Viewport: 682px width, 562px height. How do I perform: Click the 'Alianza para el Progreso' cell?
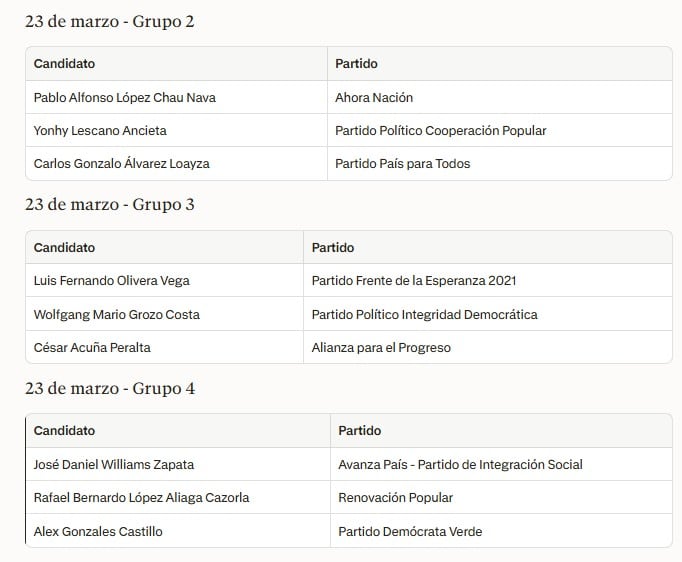click(488, 347)
